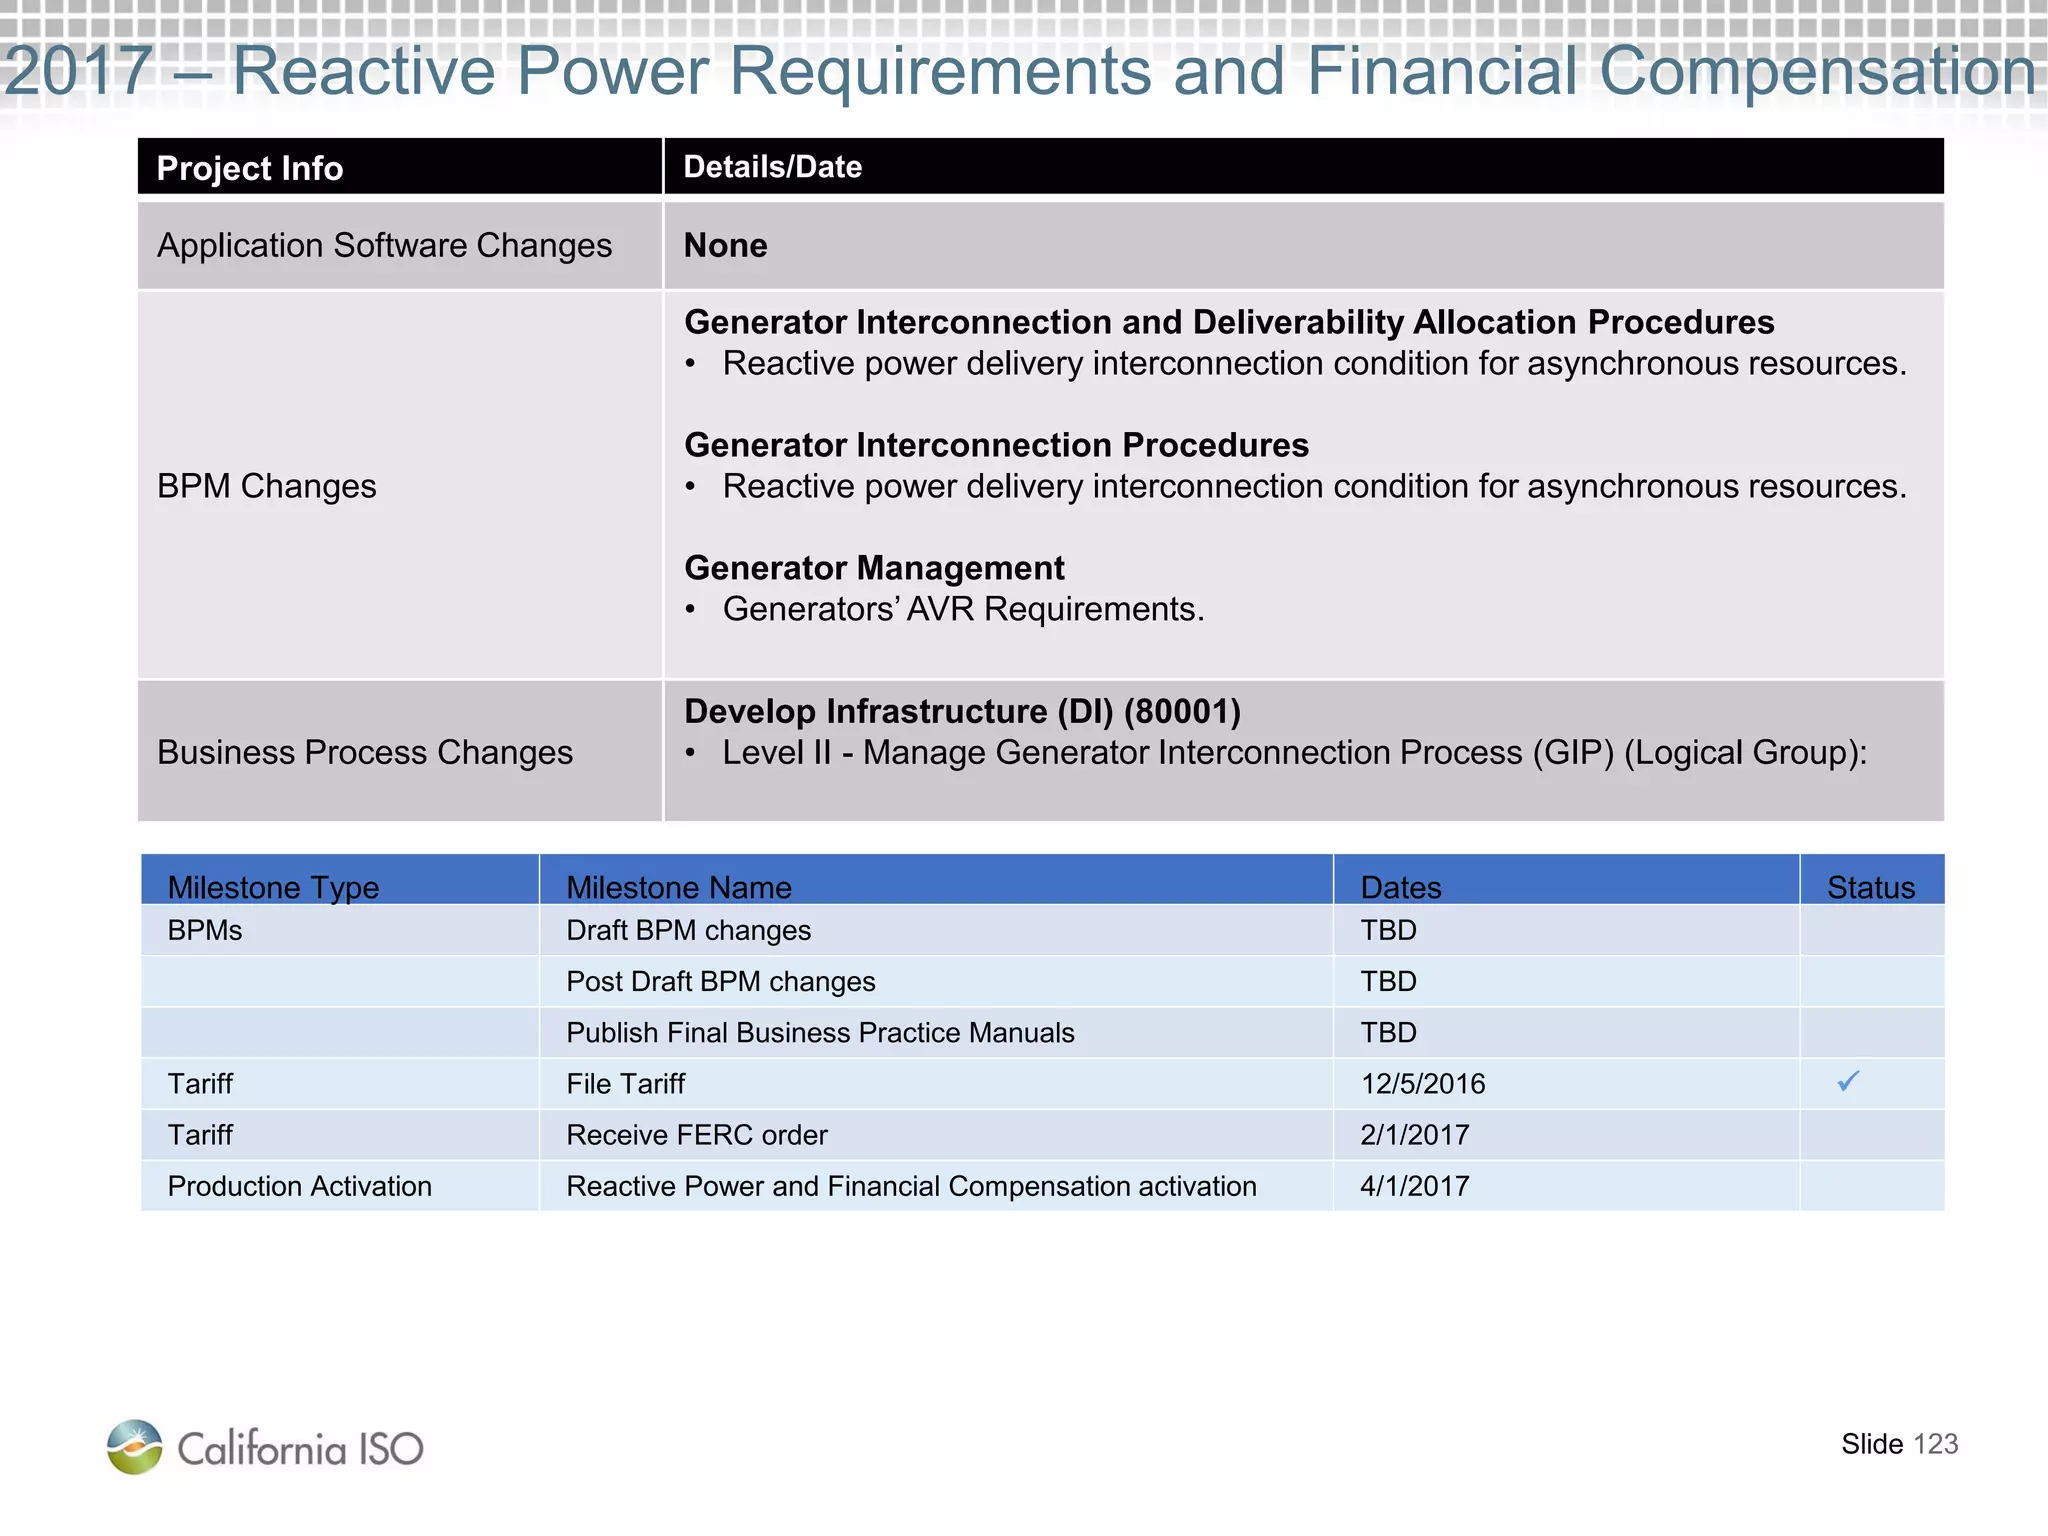Viewport: 2048px width, 1536px height.
Task: Click the bold 'None' value
Action: coord(725,246)
